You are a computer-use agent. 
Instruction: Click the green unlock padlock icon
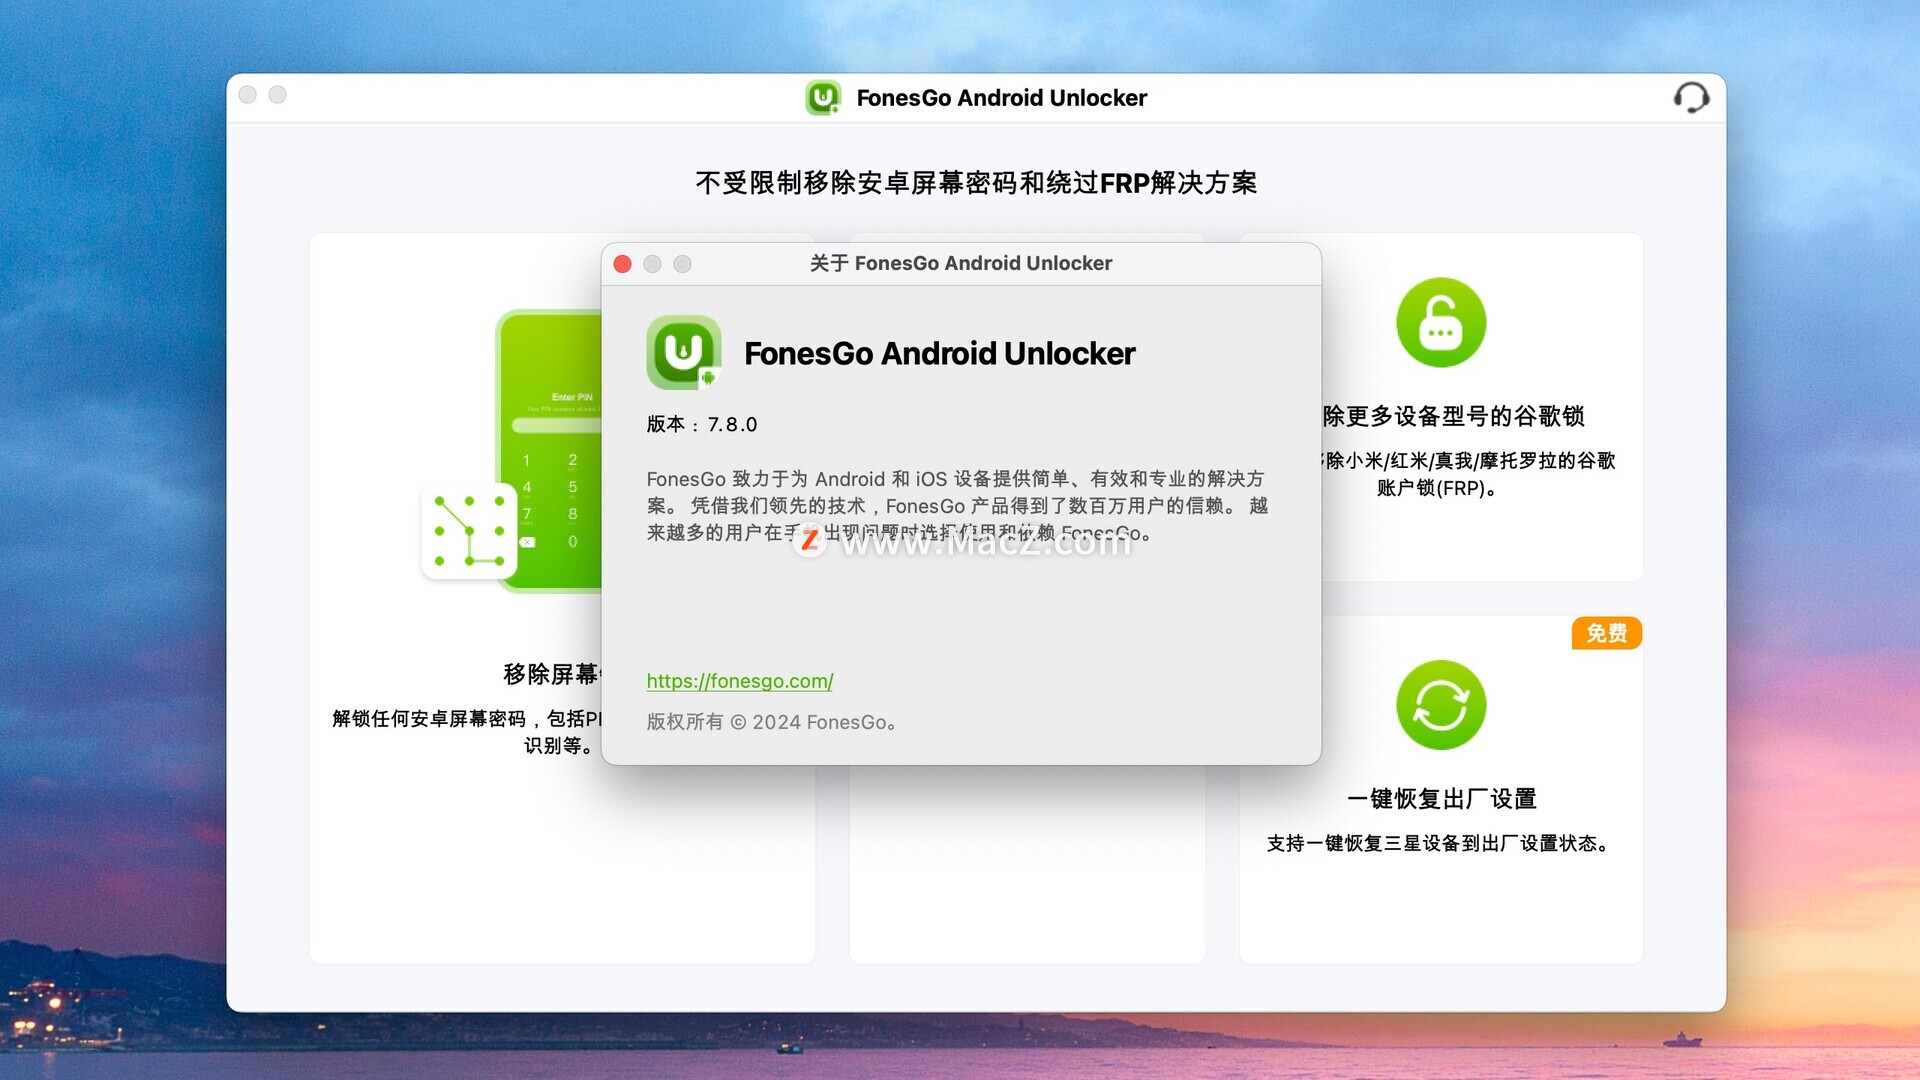point(1441,322)
